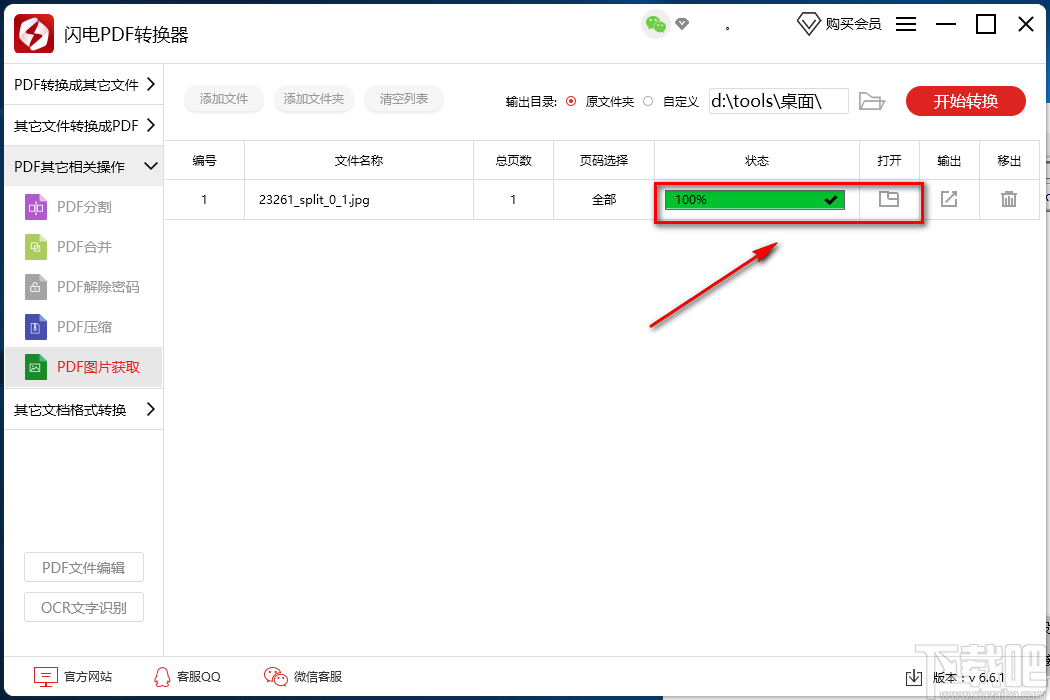
Task: Click 添加文件夹 button
Action: click(313, 98)
